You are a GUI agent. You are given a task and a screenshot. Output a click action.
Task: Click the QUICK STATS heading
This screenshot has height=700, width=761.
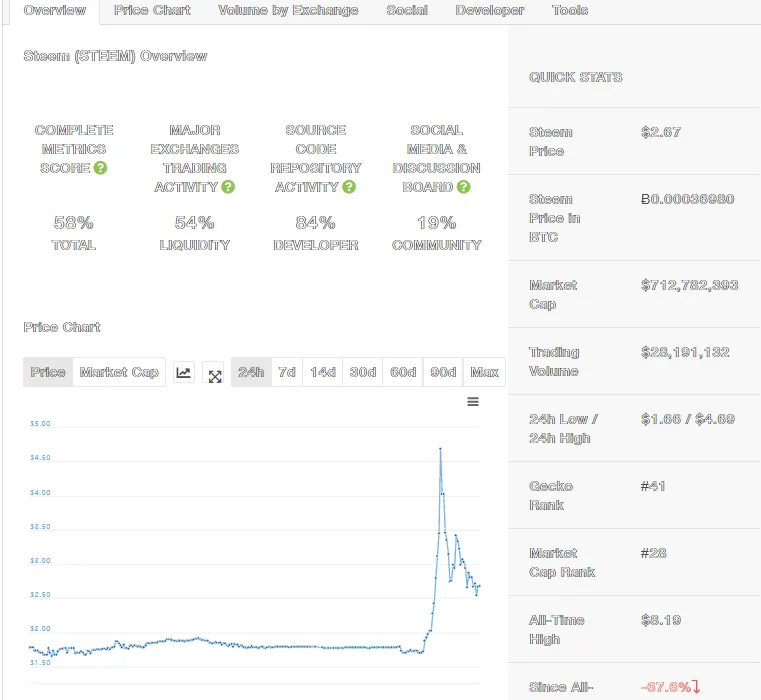tap(576, 77)
